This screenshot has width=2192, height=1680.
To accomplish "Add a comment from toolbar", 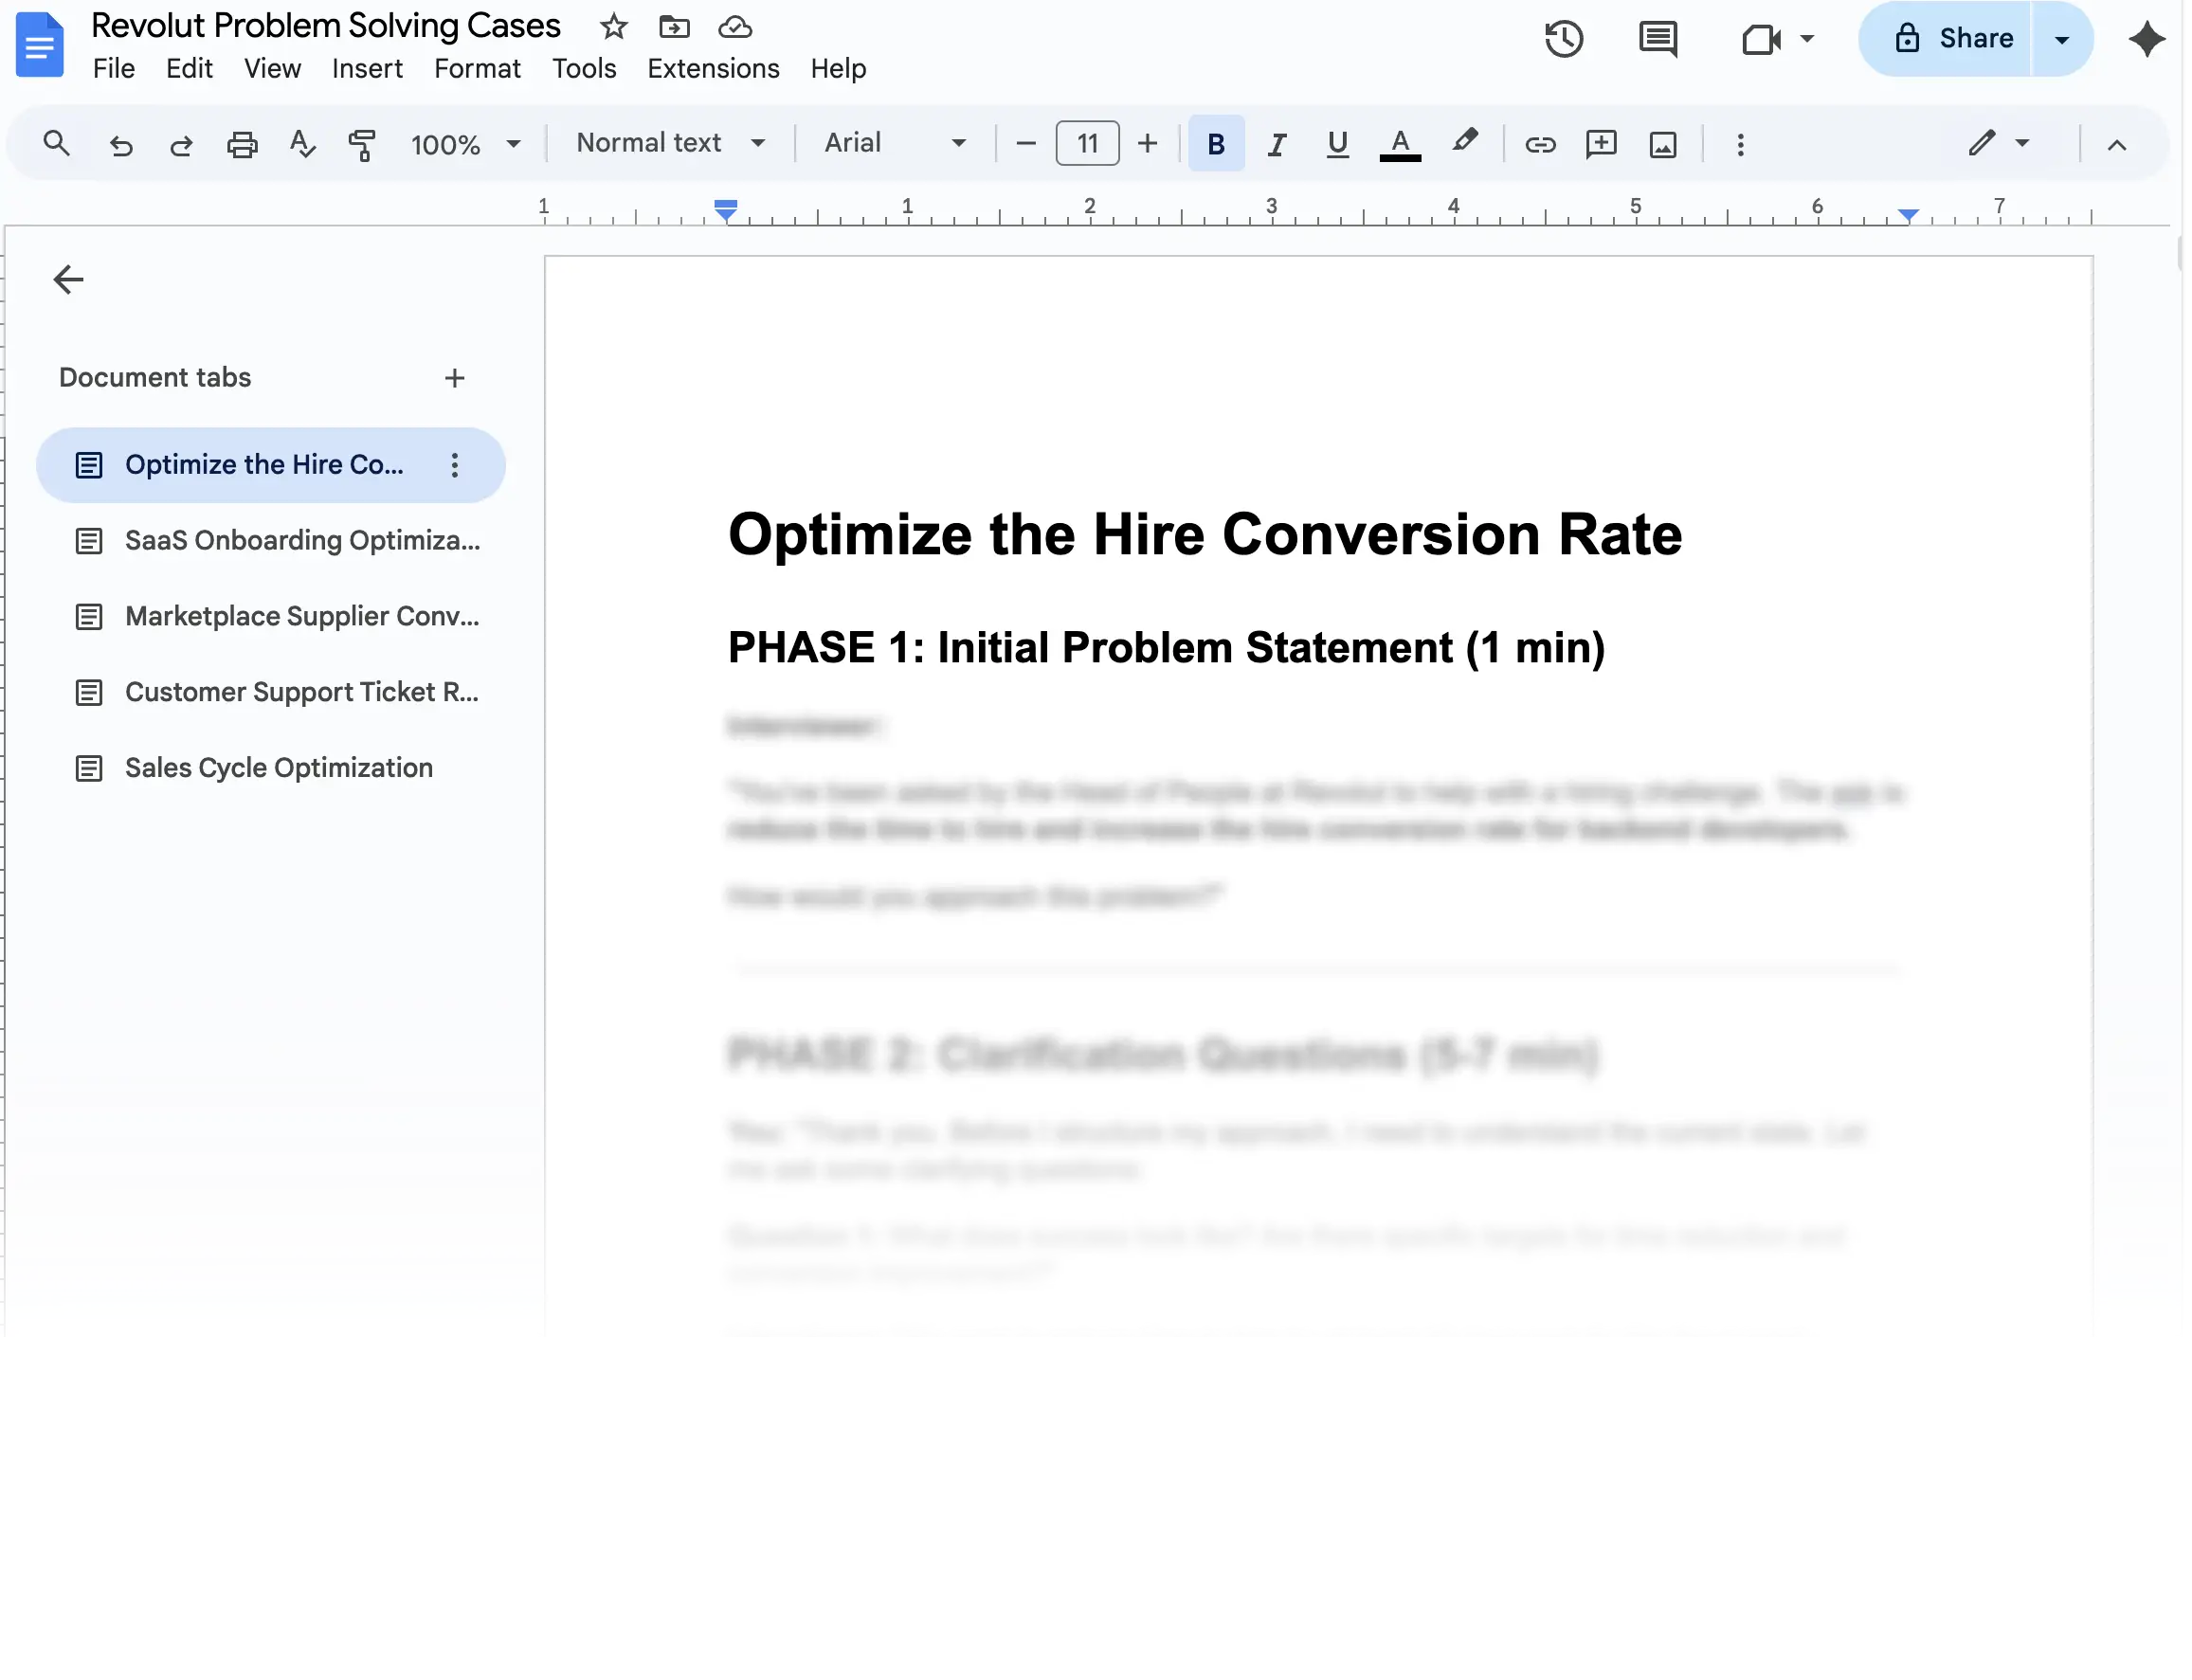I will tap(1601, 144).
